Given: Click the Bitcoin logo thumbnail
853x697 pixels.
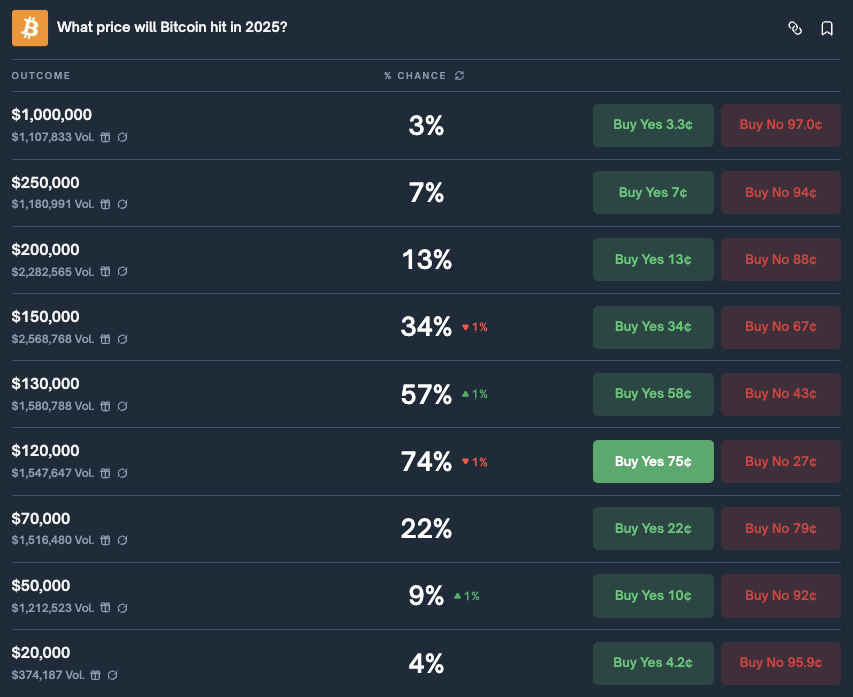Looking at the screenshot, I should (30, 28).
